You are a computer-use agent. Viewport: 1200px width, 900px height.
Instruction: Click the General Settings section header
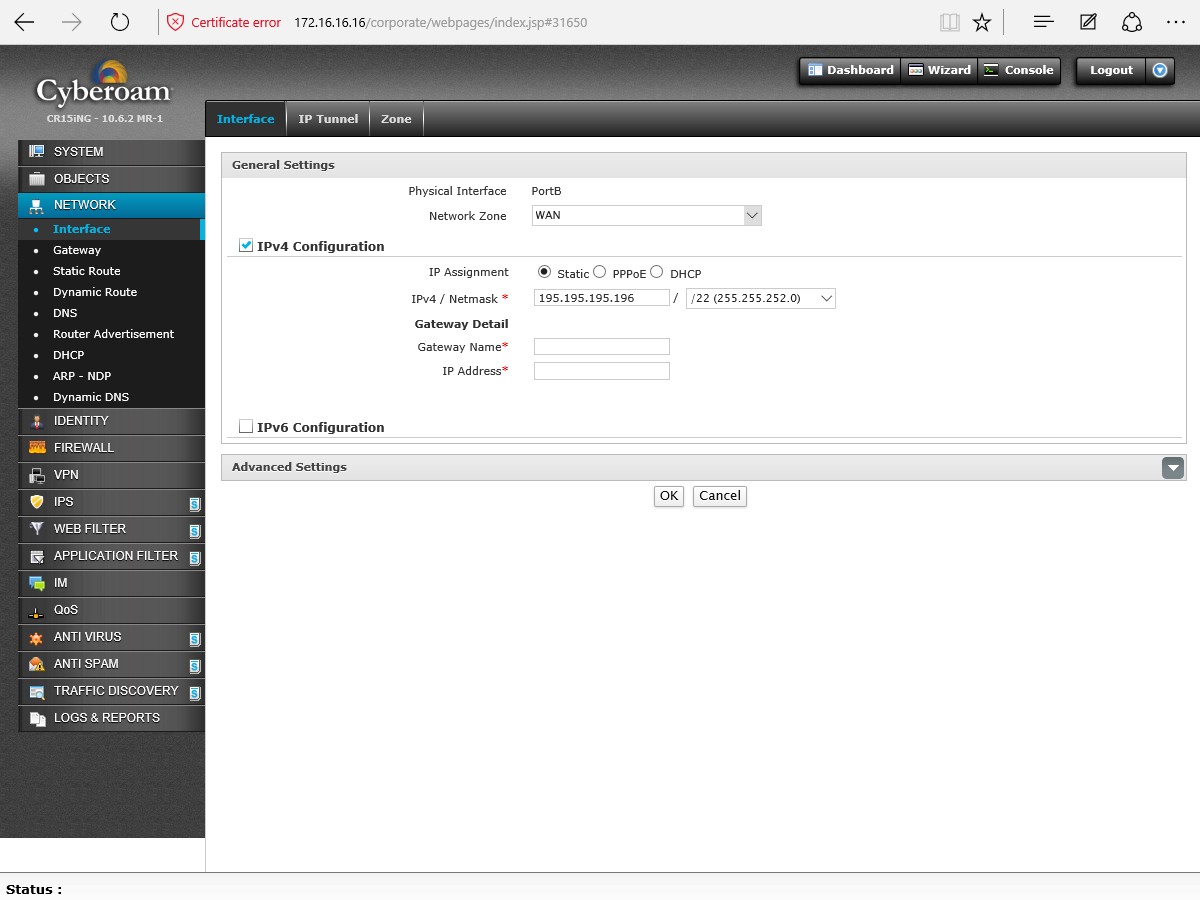point(704,165)
